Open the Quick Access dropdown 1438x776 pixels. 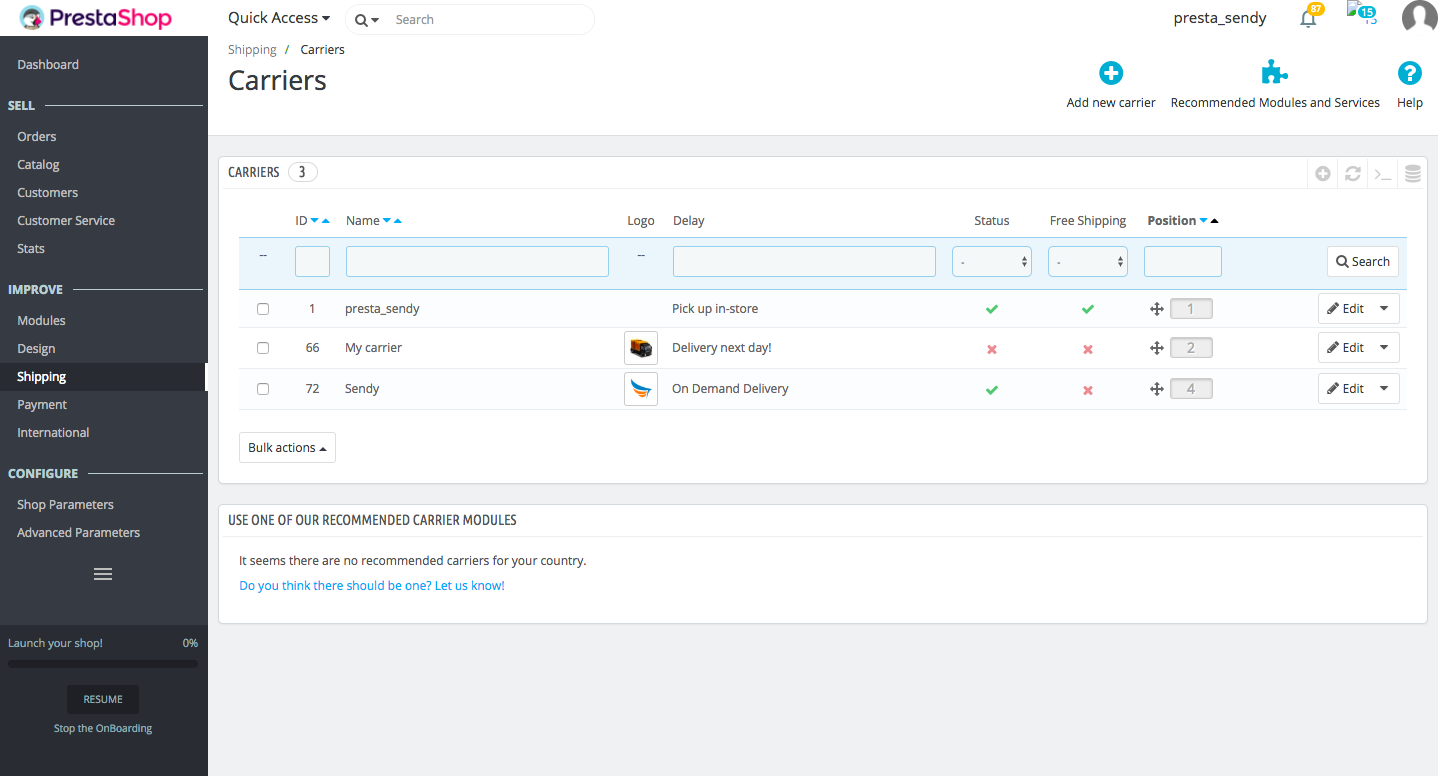point(279,18)
